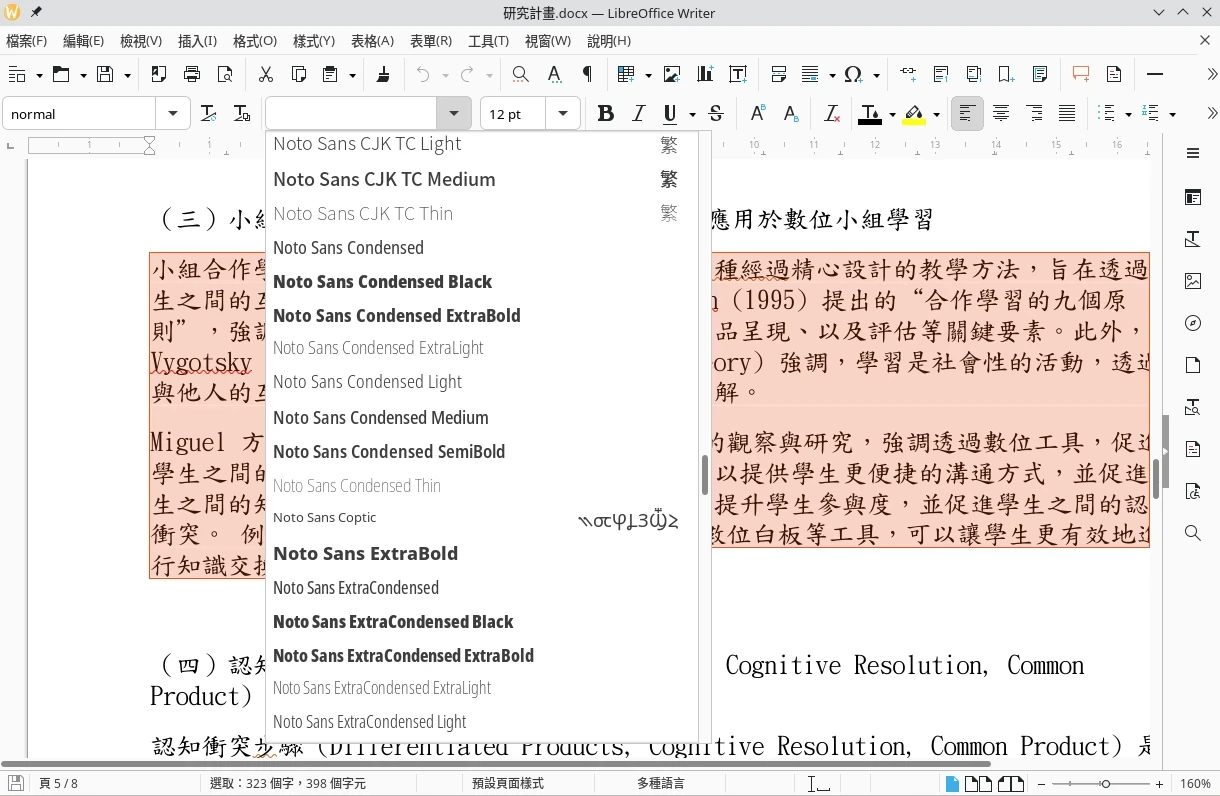Viewport: 1220px width, 796px height.
Task: Expand the font size dropdown
Action: [563, 114]
